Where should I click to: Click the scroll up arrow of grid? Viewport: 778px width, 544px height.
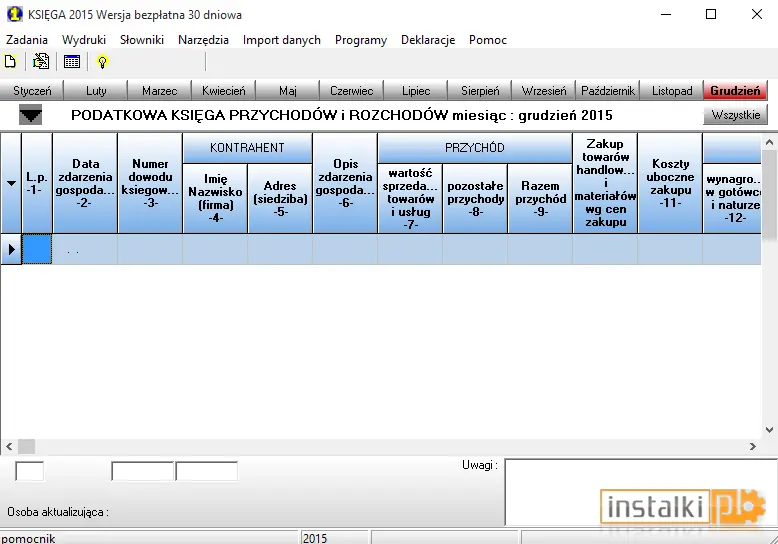pos(769,142)
